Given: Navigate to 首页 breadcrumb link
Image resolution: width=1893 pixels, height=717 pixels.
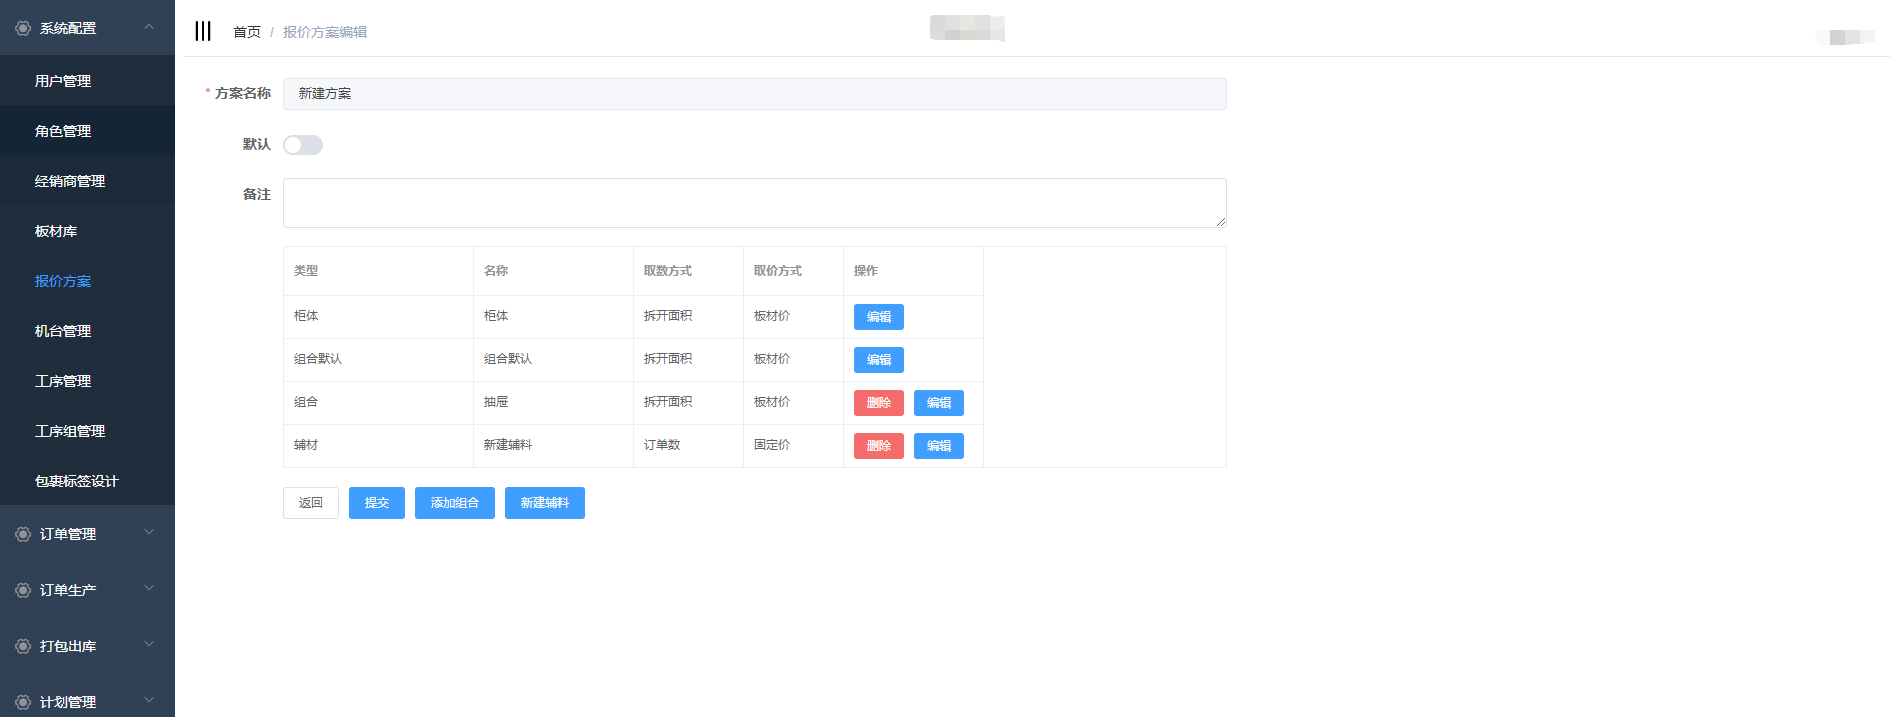Looking at the screenshot, I should click(x=246, y=32).
